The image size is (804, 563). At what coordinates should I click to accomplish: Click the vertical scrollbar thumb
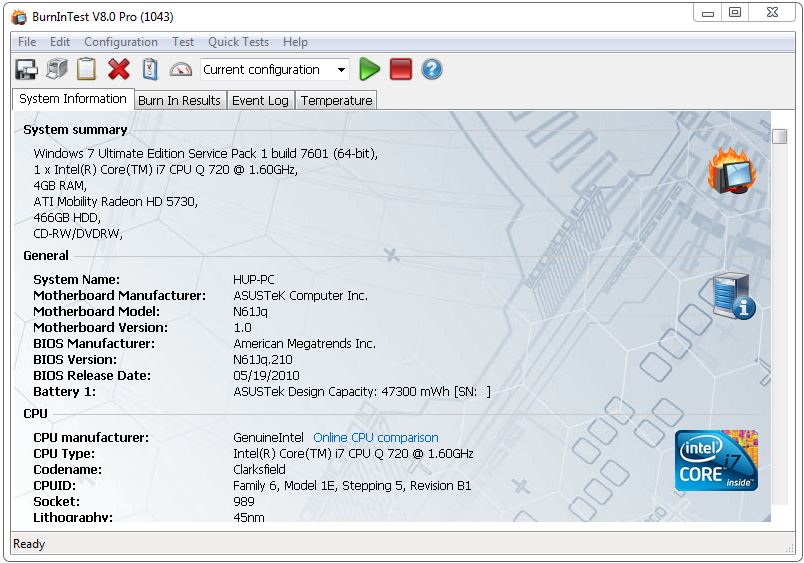pyautogui.click(x=779, y=136)
